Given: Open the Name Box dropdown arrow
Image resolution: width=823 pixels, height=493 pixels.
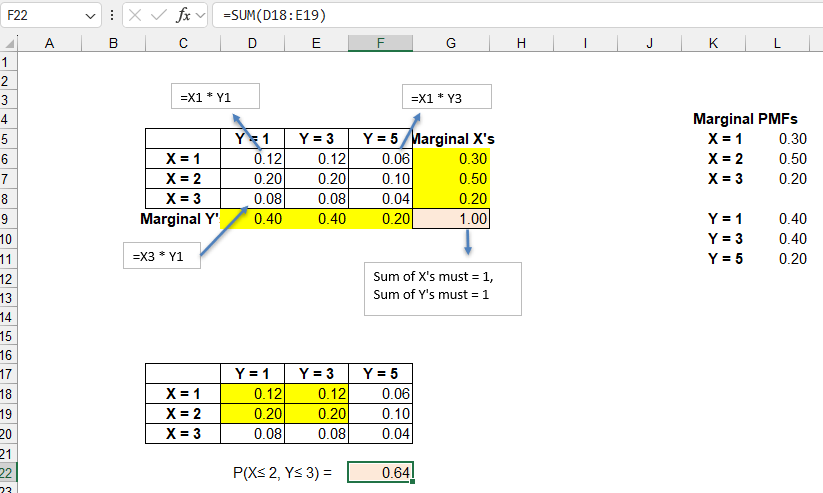Looking at the screenshot, I should (91, 16).
